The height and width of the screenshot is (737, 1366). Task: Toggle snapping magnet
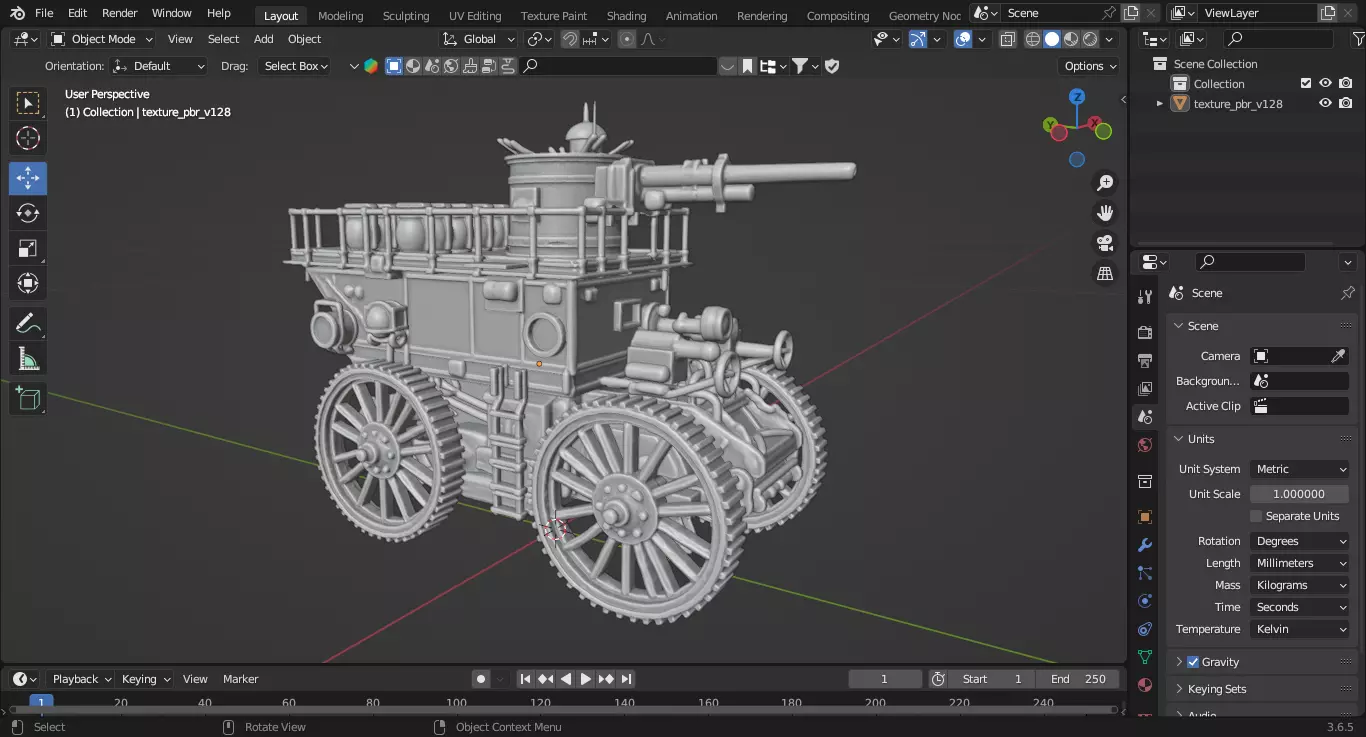click(x=569, y=39)
